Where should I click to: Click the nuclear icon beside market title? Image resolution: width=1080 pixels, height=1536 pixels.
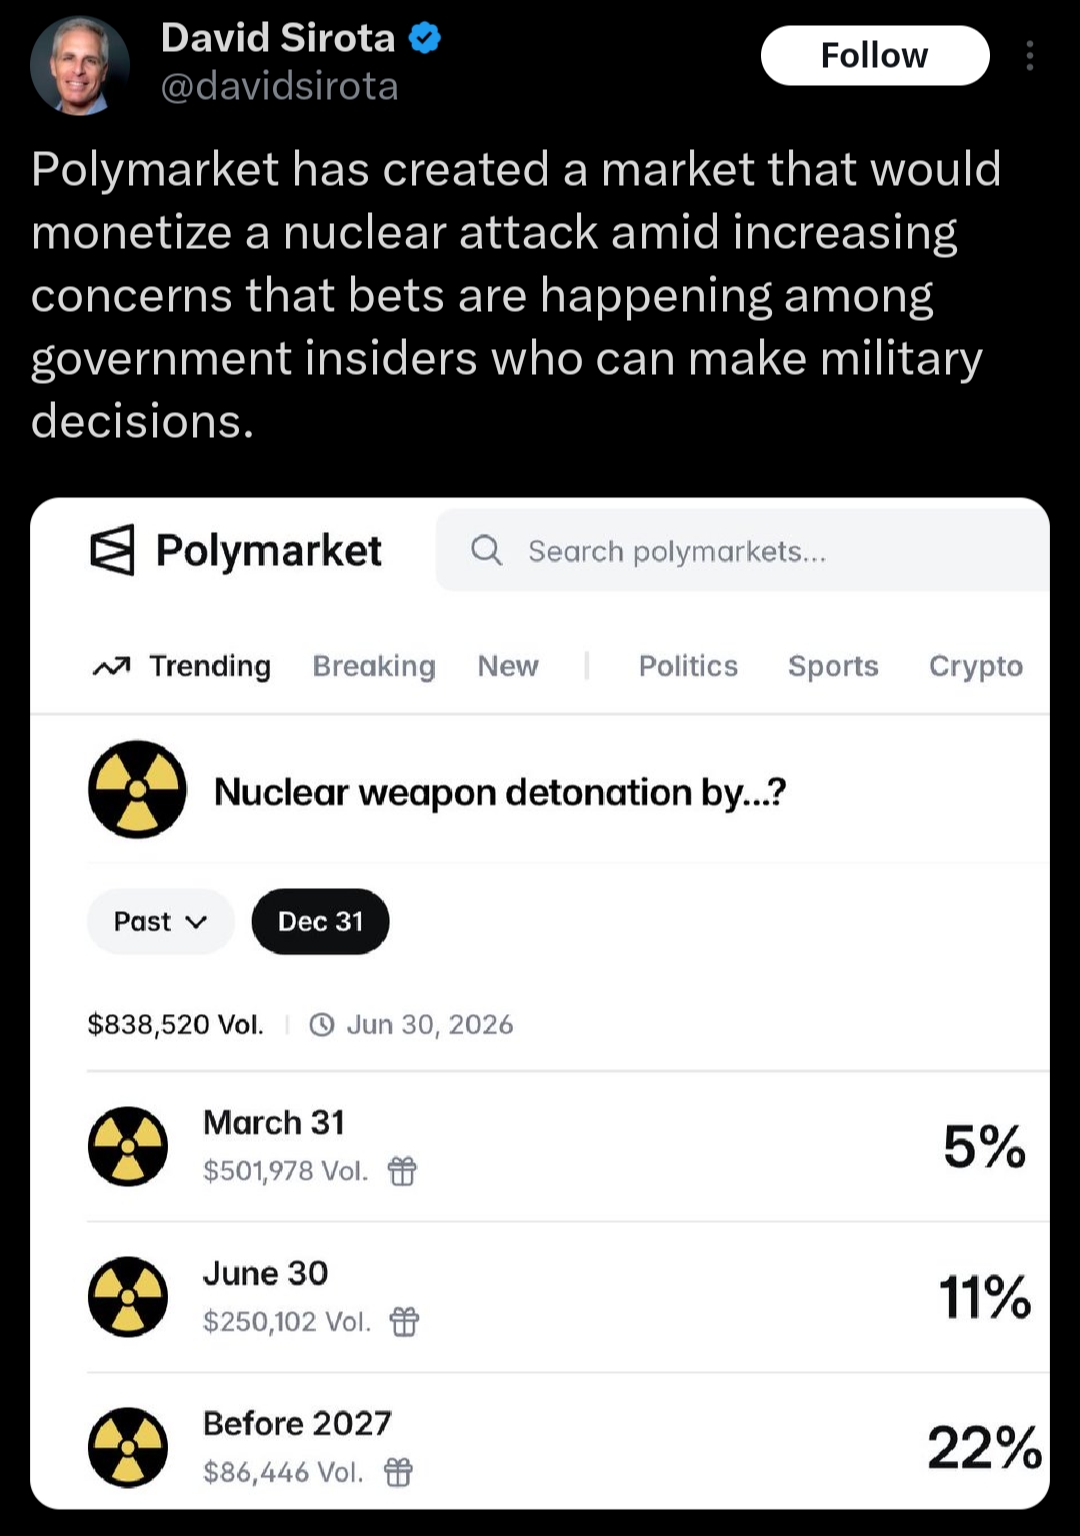(x=138, y=789)
